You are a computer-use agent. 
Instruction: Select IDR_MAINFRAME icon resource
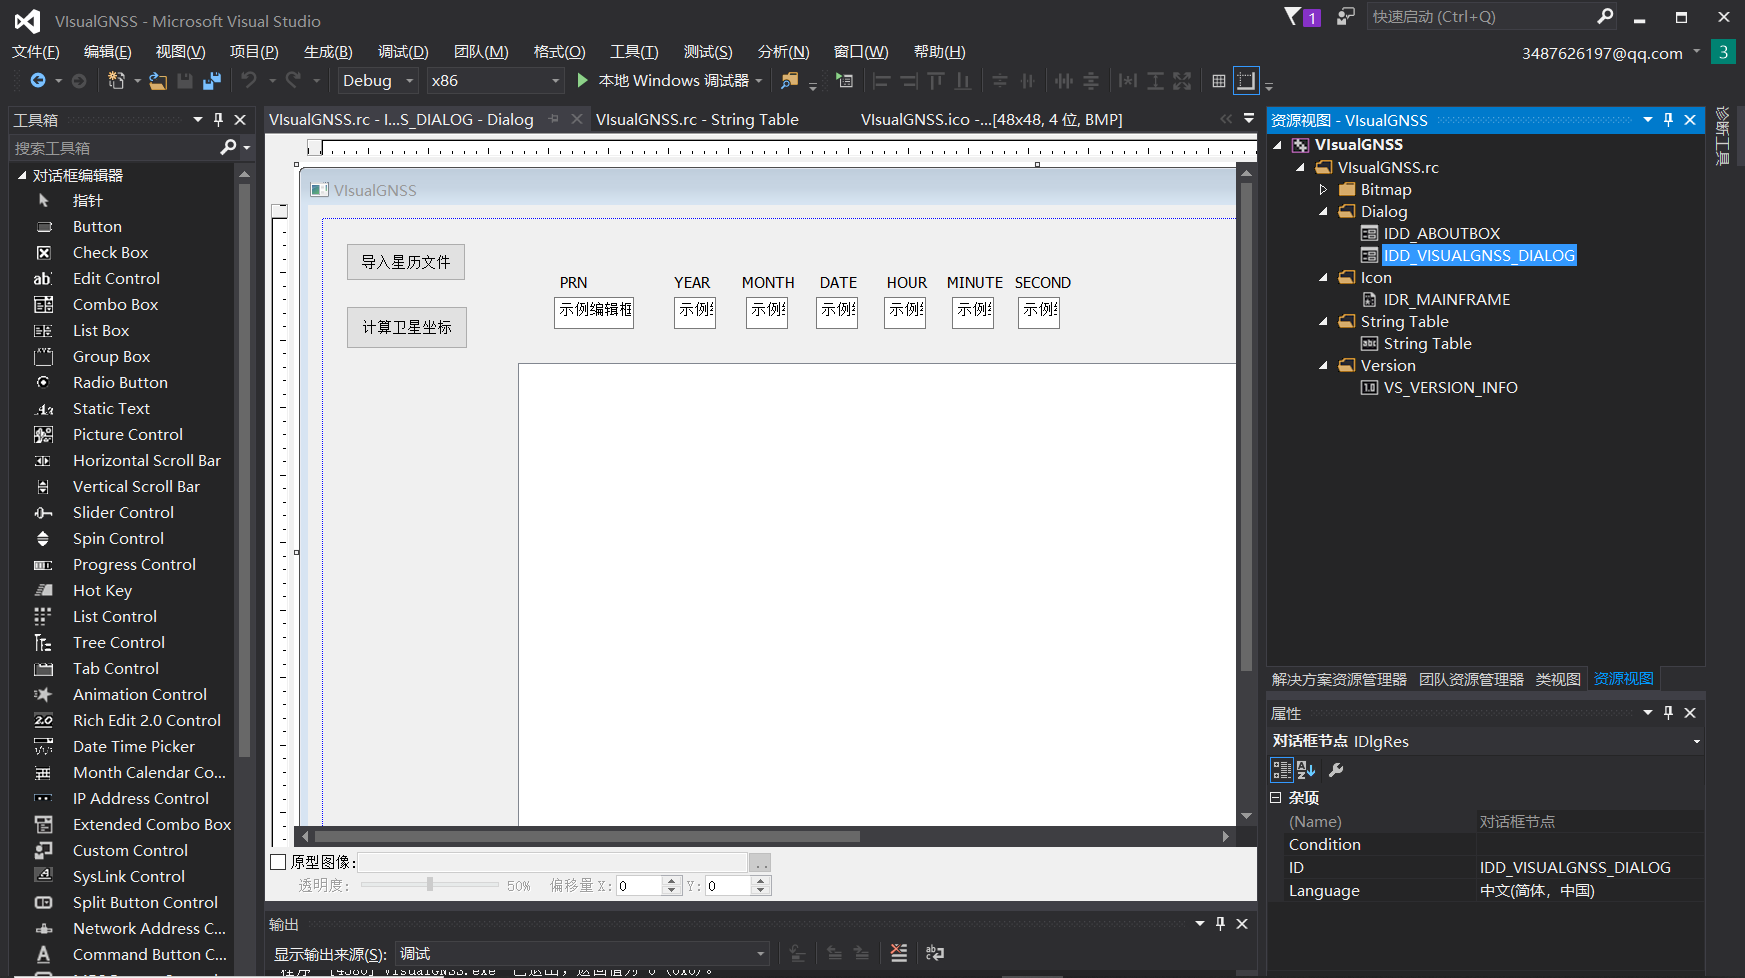(1446, 300)
